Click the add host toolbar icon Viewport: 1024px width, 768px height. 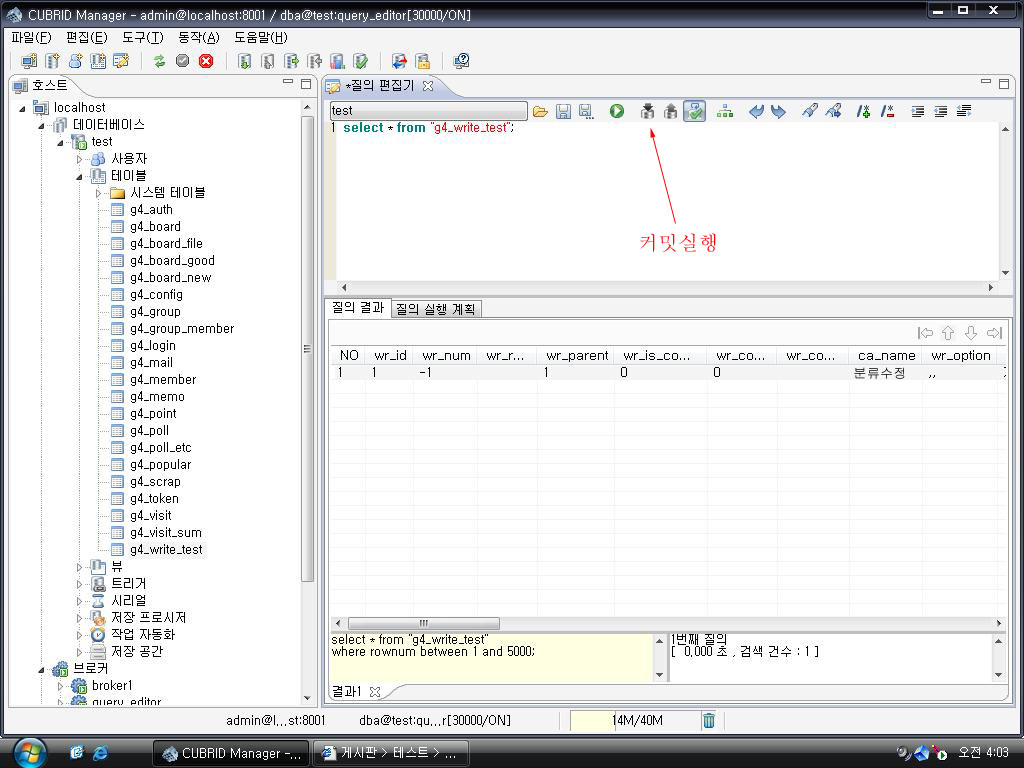click(x=29, y=61)
